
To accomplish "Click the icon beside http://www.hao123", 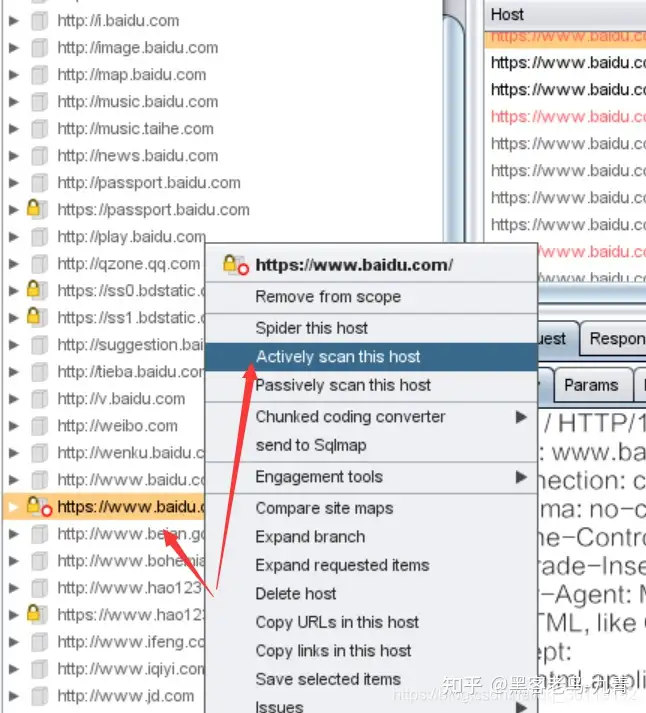I will 39,588.
